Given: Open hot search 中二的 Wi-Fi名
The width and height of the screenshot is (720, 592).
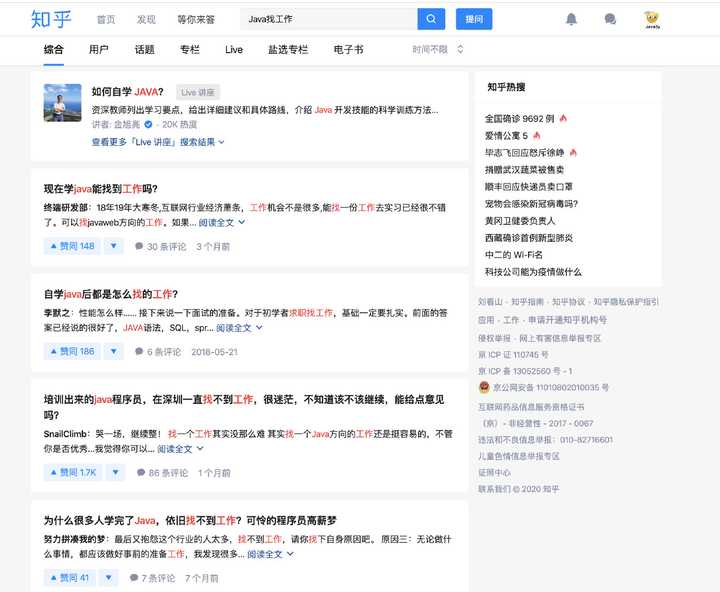Looking at the screenshot, I should tap(513, 254).
